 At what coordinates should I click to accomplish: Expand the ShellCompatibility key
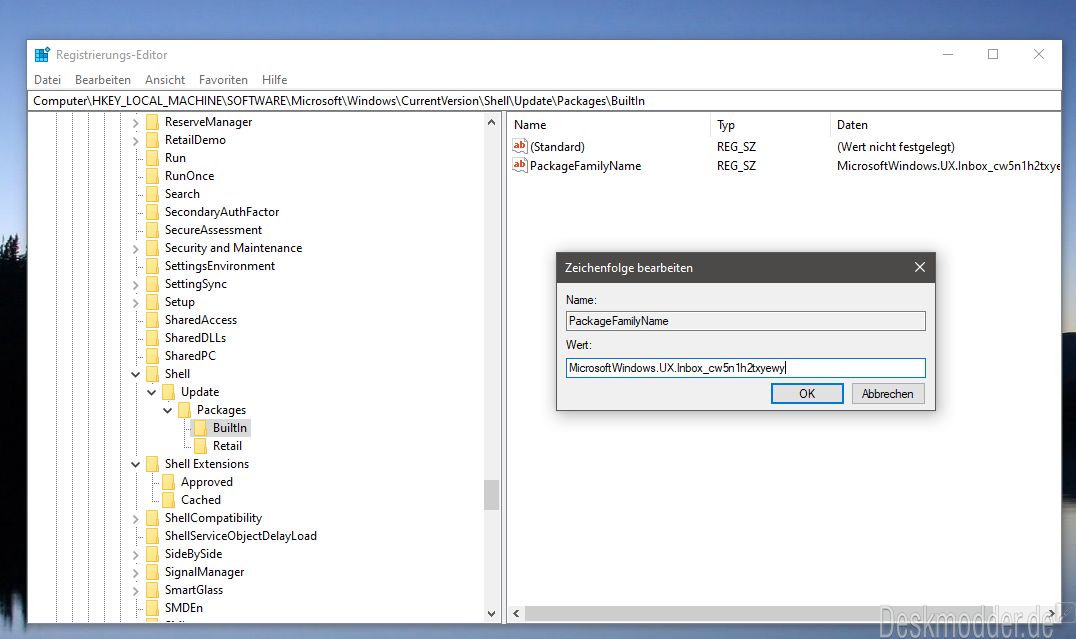pyautogui.click(x=135, y=519)
